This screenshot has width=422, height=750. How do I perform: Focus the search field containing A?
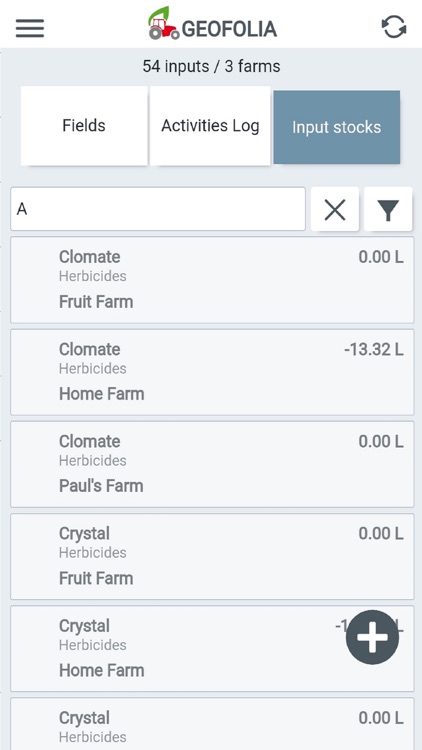[x=158, y=209]
